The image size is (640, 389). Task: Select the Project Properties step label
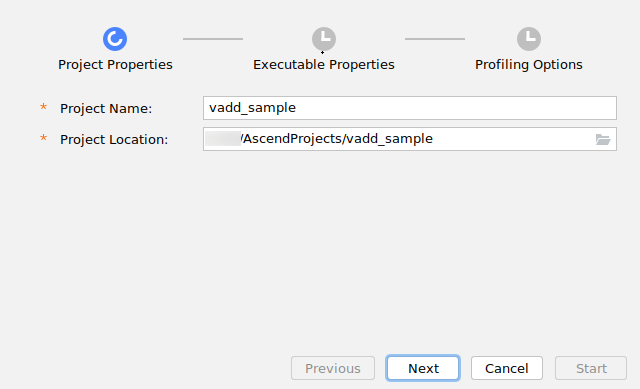point(115,64)
